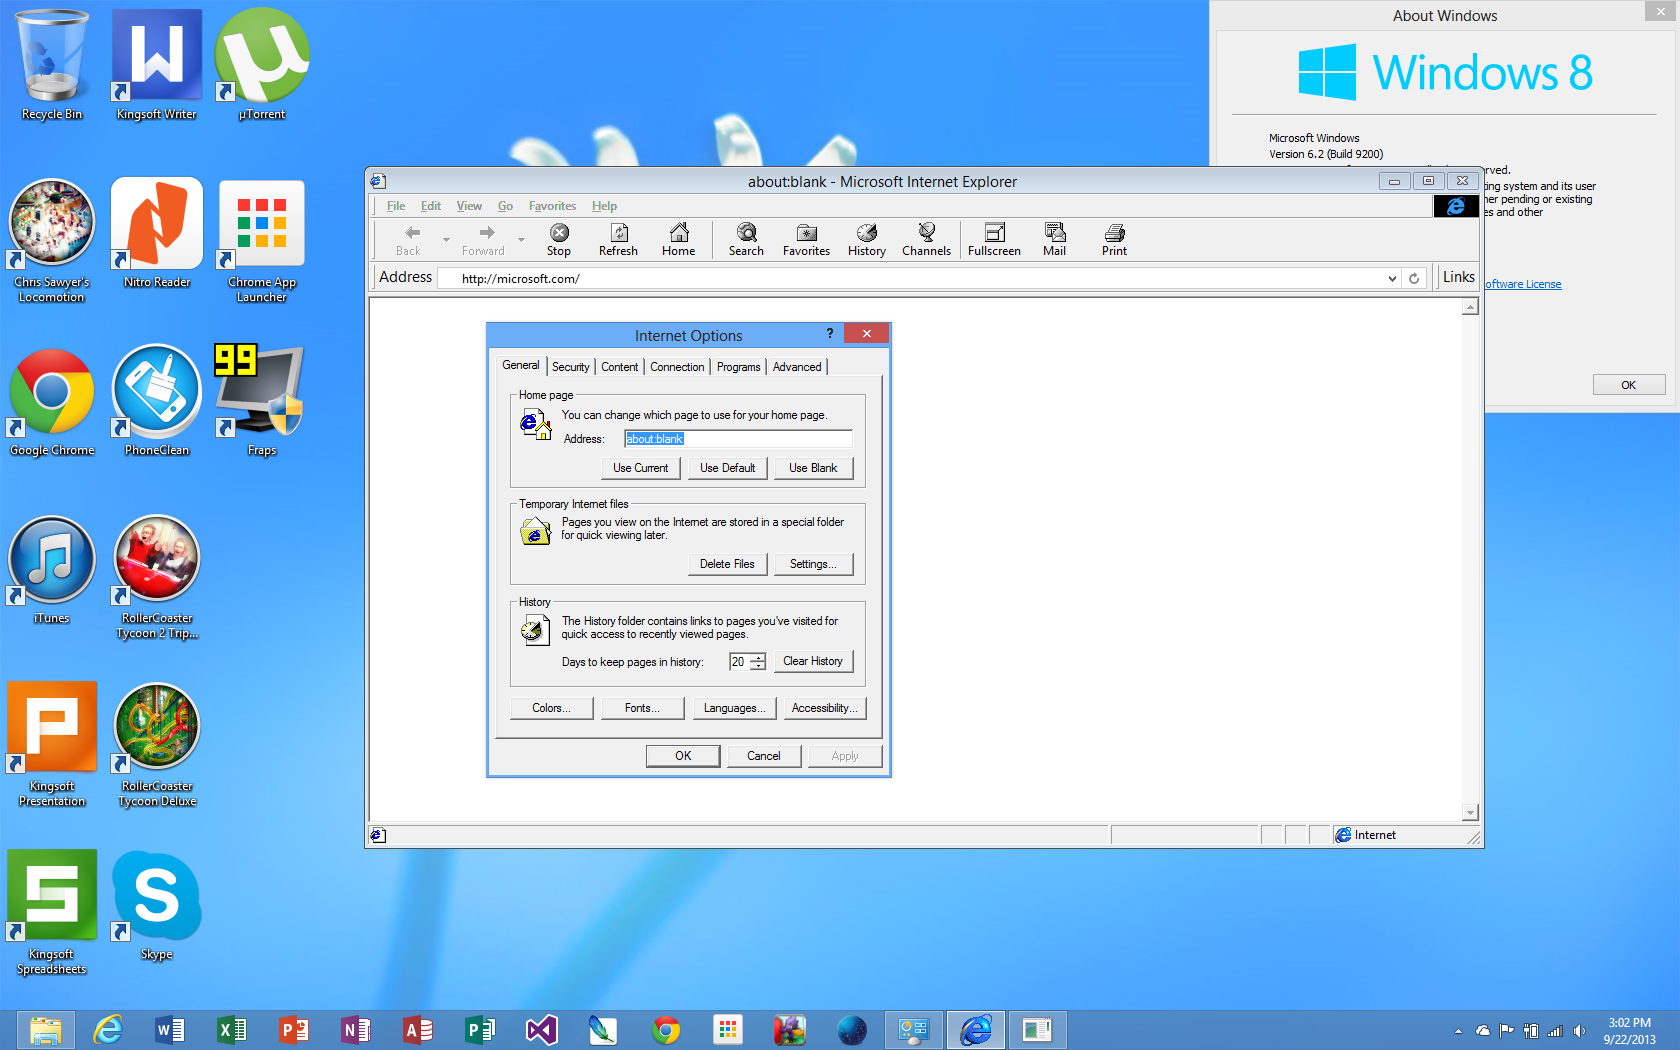This screenshot has height=1050, width=1680.
Task: Adjust the days-in-history spinner arrows
Action: pos(758,662)
